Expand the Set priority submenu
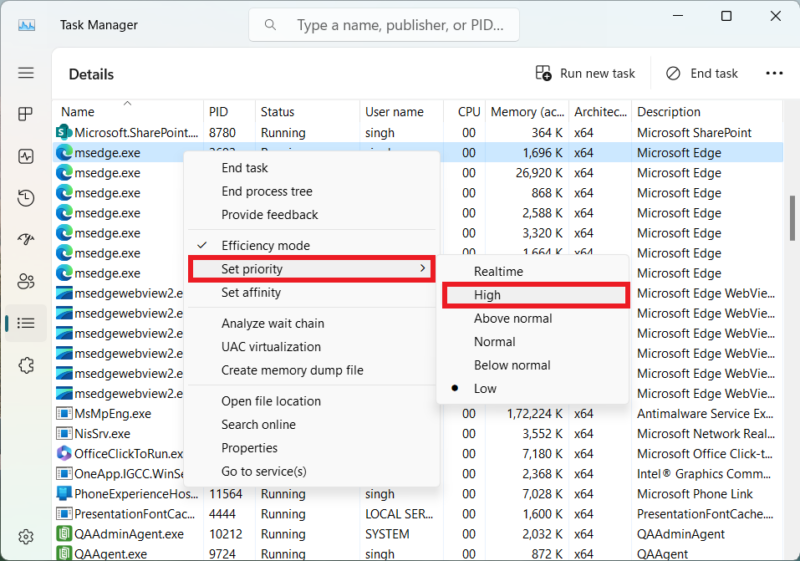The height and width of the screenshot is (561, 800). click(x=311, y=269)
